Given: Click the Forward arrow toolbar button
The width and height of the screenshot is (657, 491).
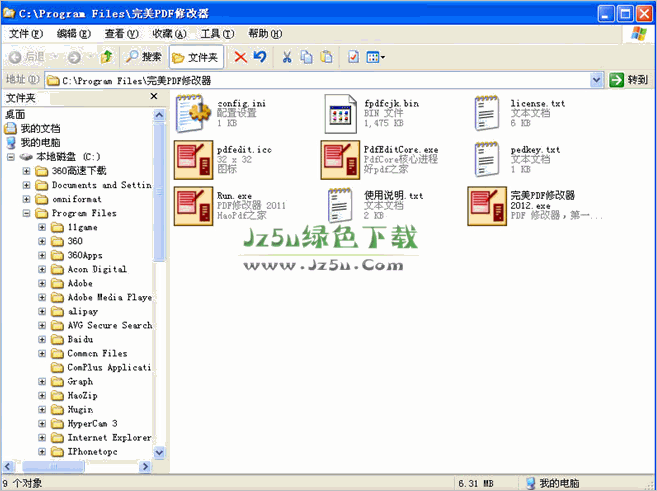Looking at the screenshot, I should 75,57.
